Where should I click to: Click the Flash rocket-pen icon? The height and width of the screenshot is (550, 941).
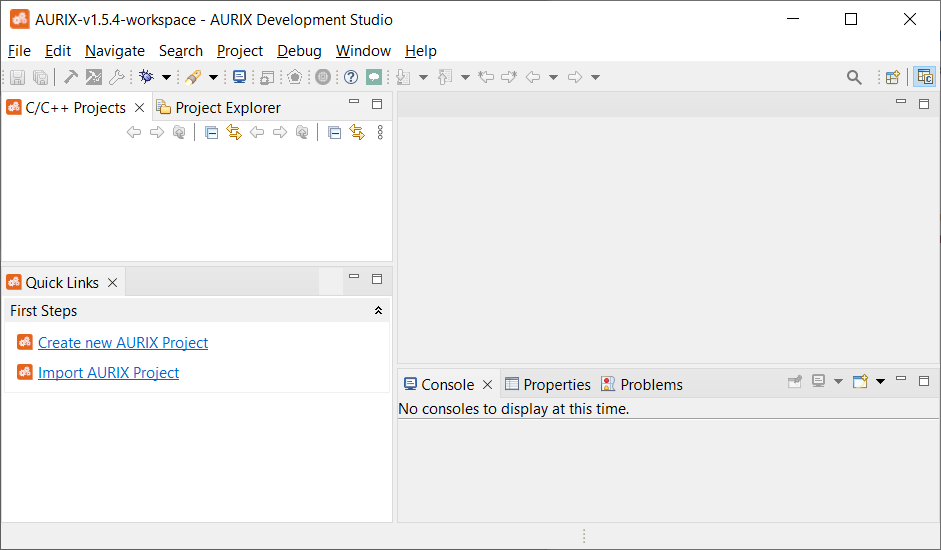tap(193, 77)
